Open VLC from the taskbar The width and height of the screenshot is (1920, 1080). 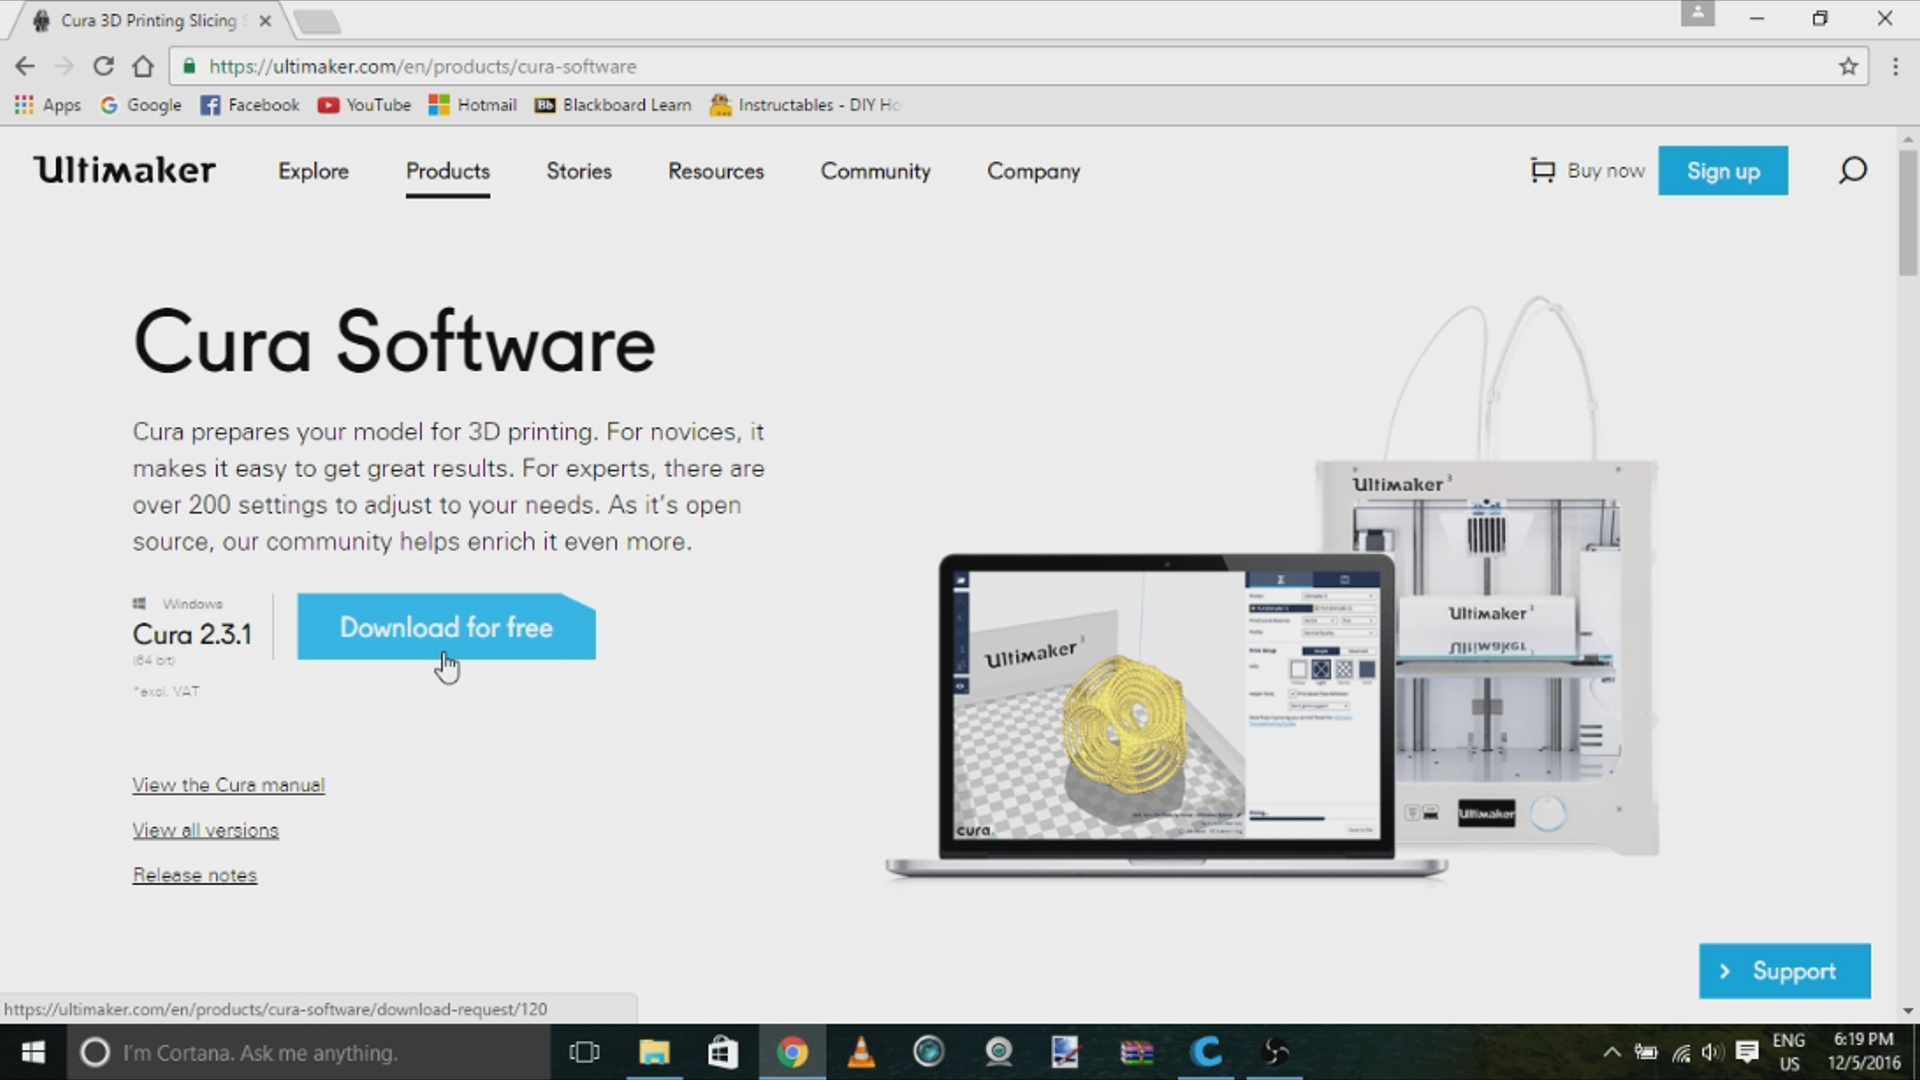click(861, 1052)
